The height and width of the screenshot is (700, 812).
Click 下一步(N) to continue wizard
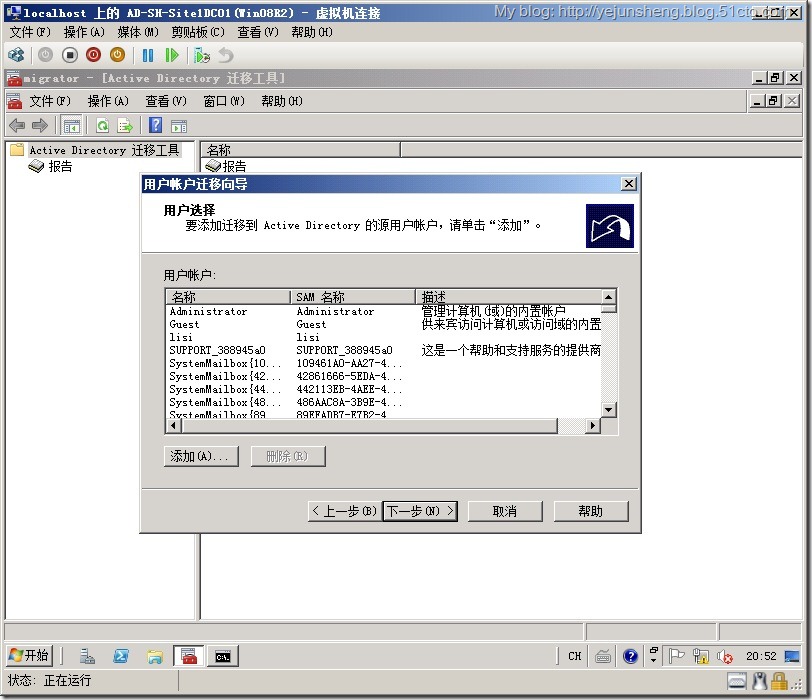click(420, 511)
